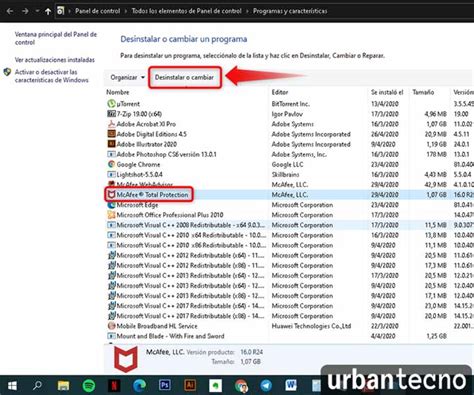Click the 22/3/2020 install date
This screenshot has width=474, height=395.
pos(385,326)
